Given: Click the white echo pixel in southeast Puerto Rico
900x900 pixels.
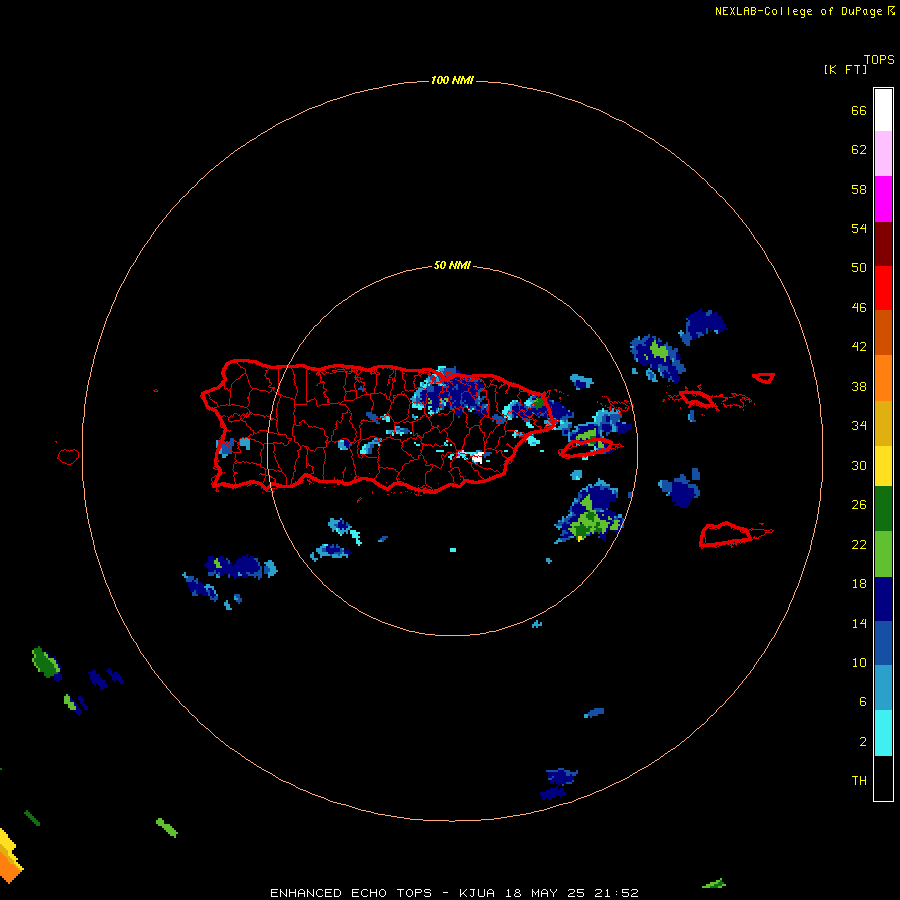Looking at the screenshot, I should 476,457.
